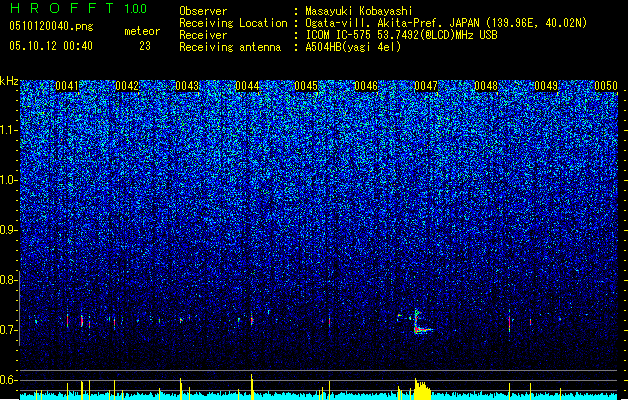
Task: Click the 0.9 kHz axis label
Action: [x=9, y=230]
